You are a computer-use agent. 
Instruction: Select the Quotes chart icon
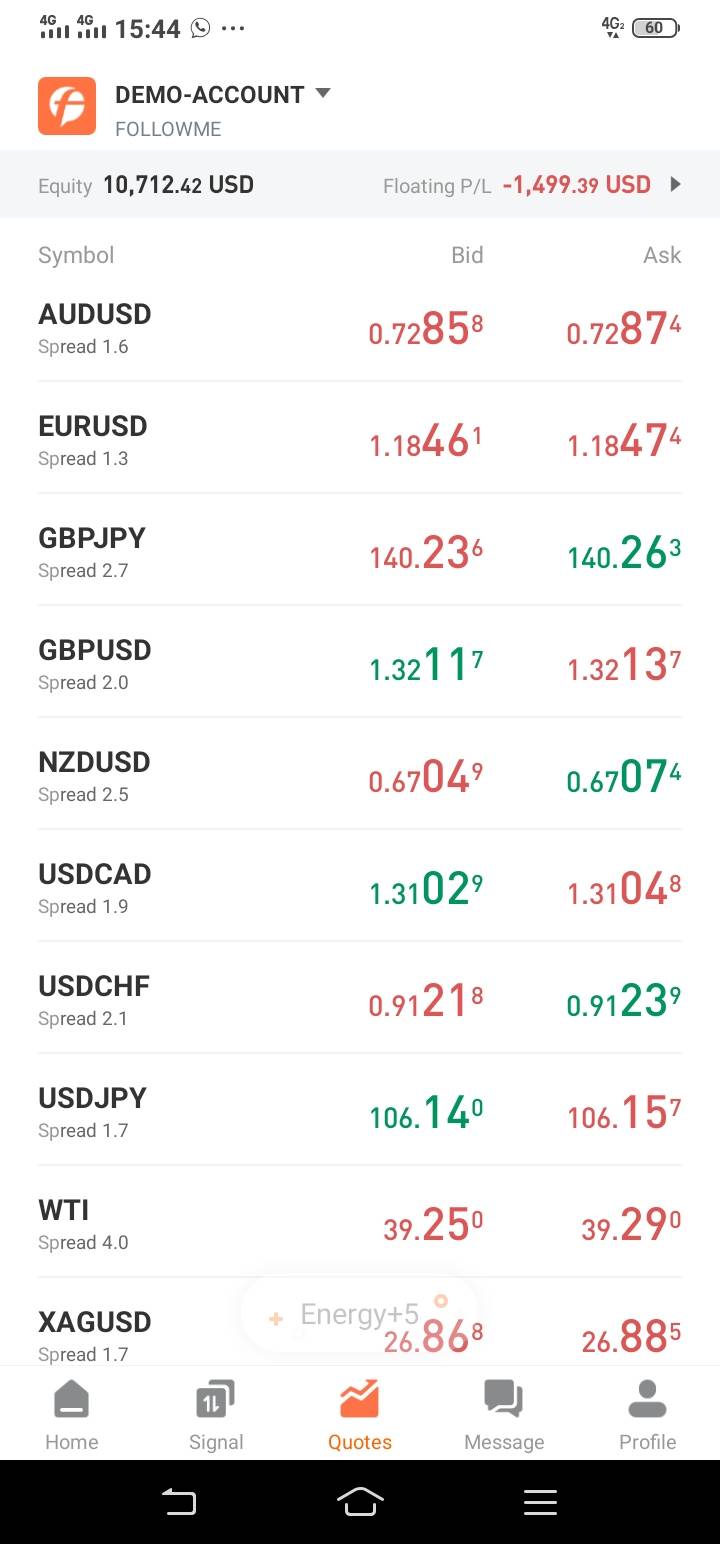(359, 1399)
